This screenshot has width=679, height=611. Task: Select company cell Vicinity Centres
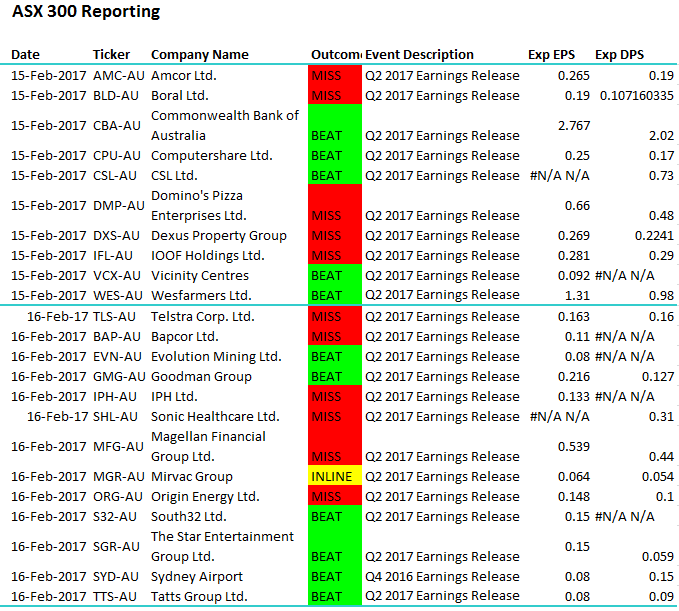[x=200, y=275]
